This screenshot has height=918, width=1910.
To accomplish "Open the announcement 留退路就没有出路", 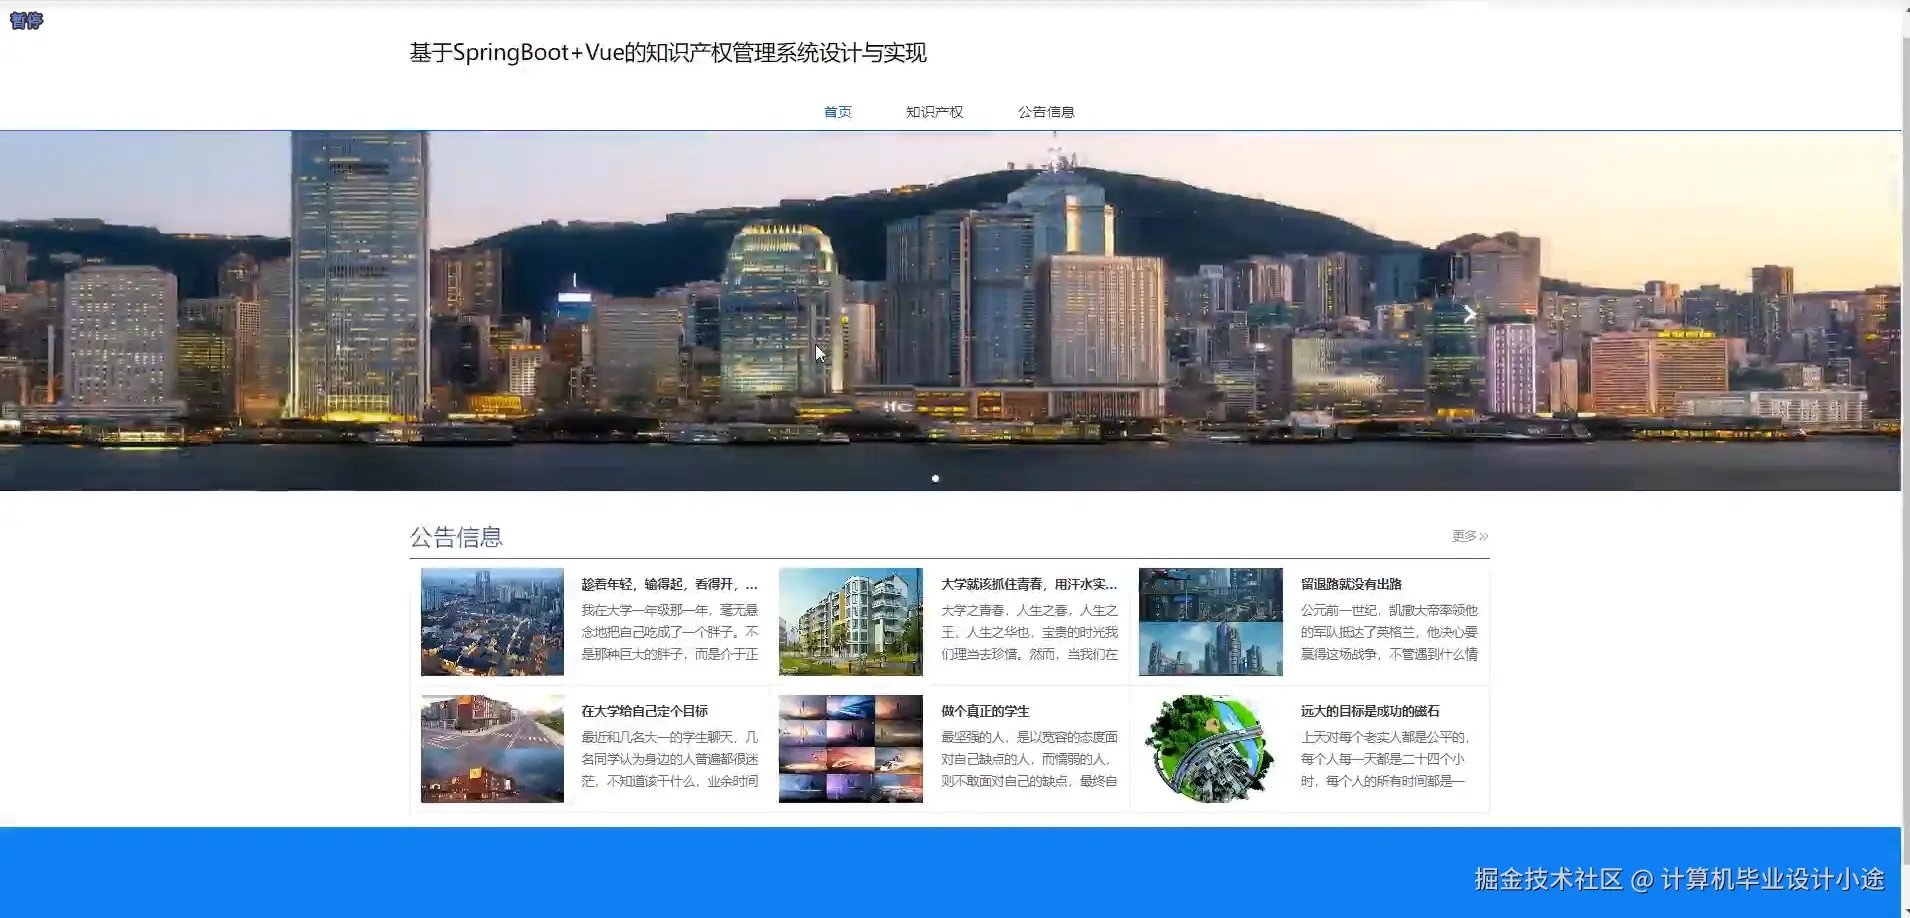I will [x=1354, y=583].
